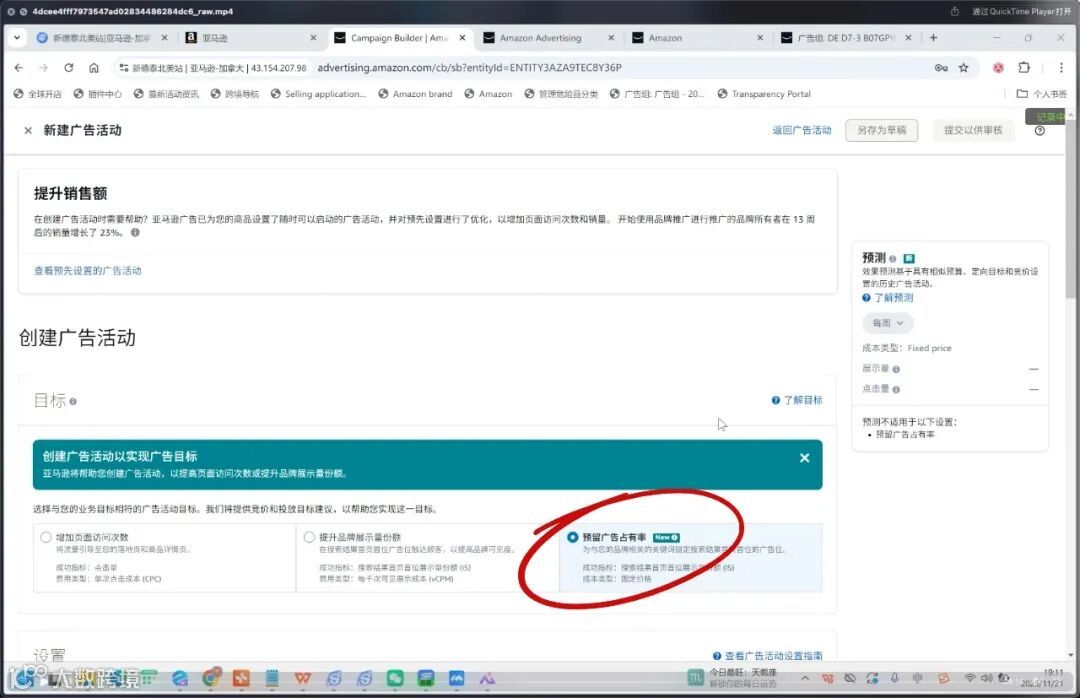Open WPS Office from the taskbar
The height and width of the screenshot is (698, 1080).
tap(302, 678)
